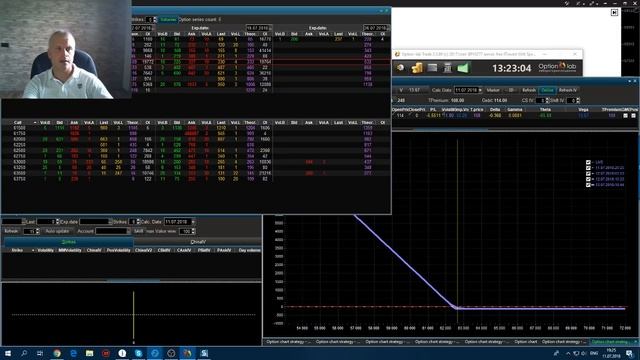Screen dimensions: 640x360
Task: Switch to third Option chart strategy tab
Action: click(x=387, y=342)
